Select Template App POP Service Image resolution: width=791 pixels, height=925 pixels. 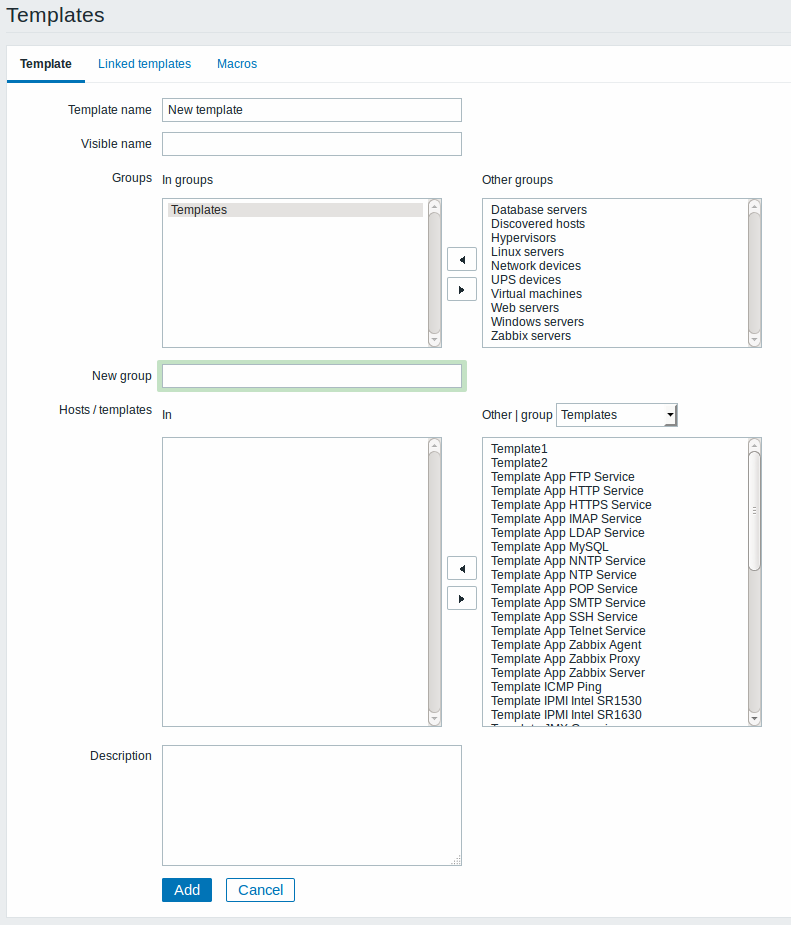pos(564,589)
